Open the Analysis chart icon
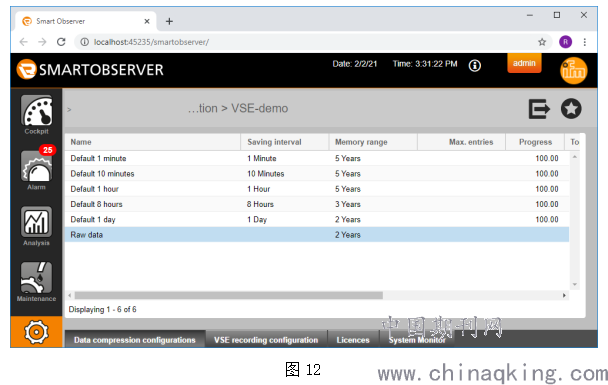 click(x=36, y=222)
